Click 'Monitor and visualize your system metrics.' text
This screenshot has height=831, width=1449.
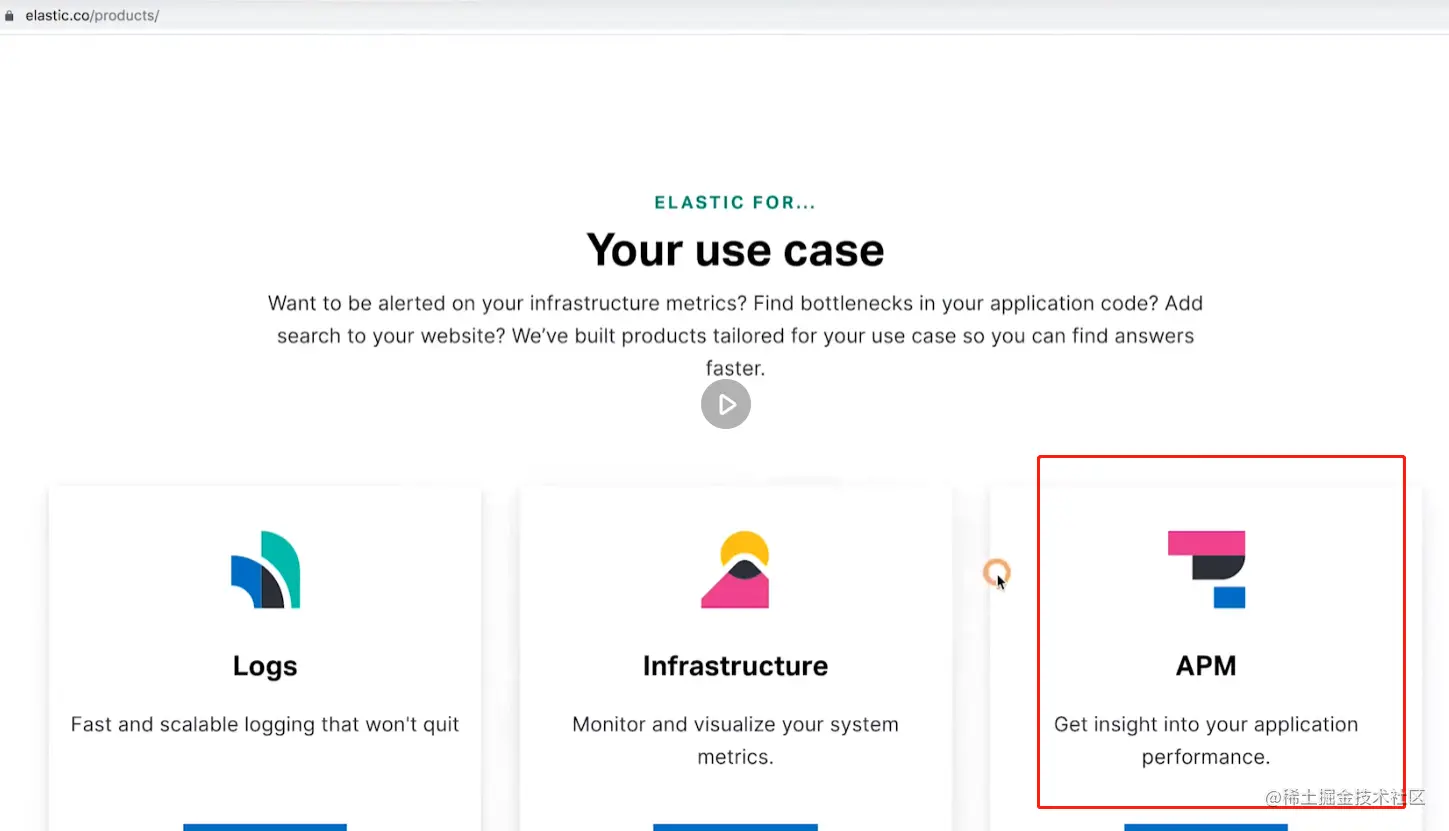(735, 740)
